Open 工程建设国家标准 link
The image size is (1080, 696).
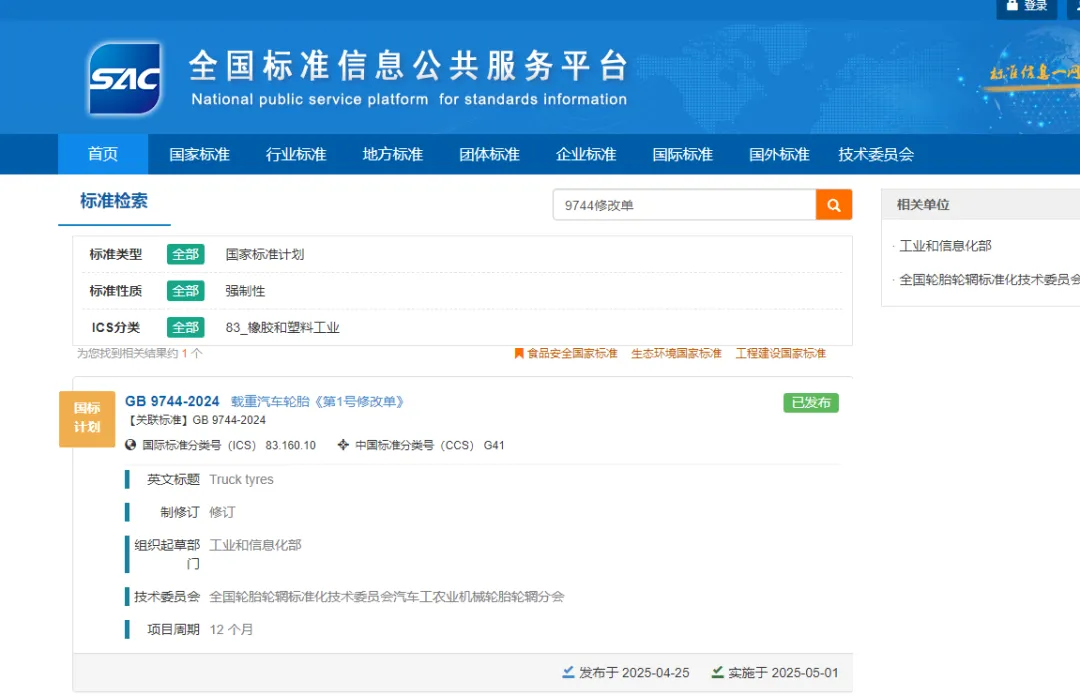click(x=780, y=354)
